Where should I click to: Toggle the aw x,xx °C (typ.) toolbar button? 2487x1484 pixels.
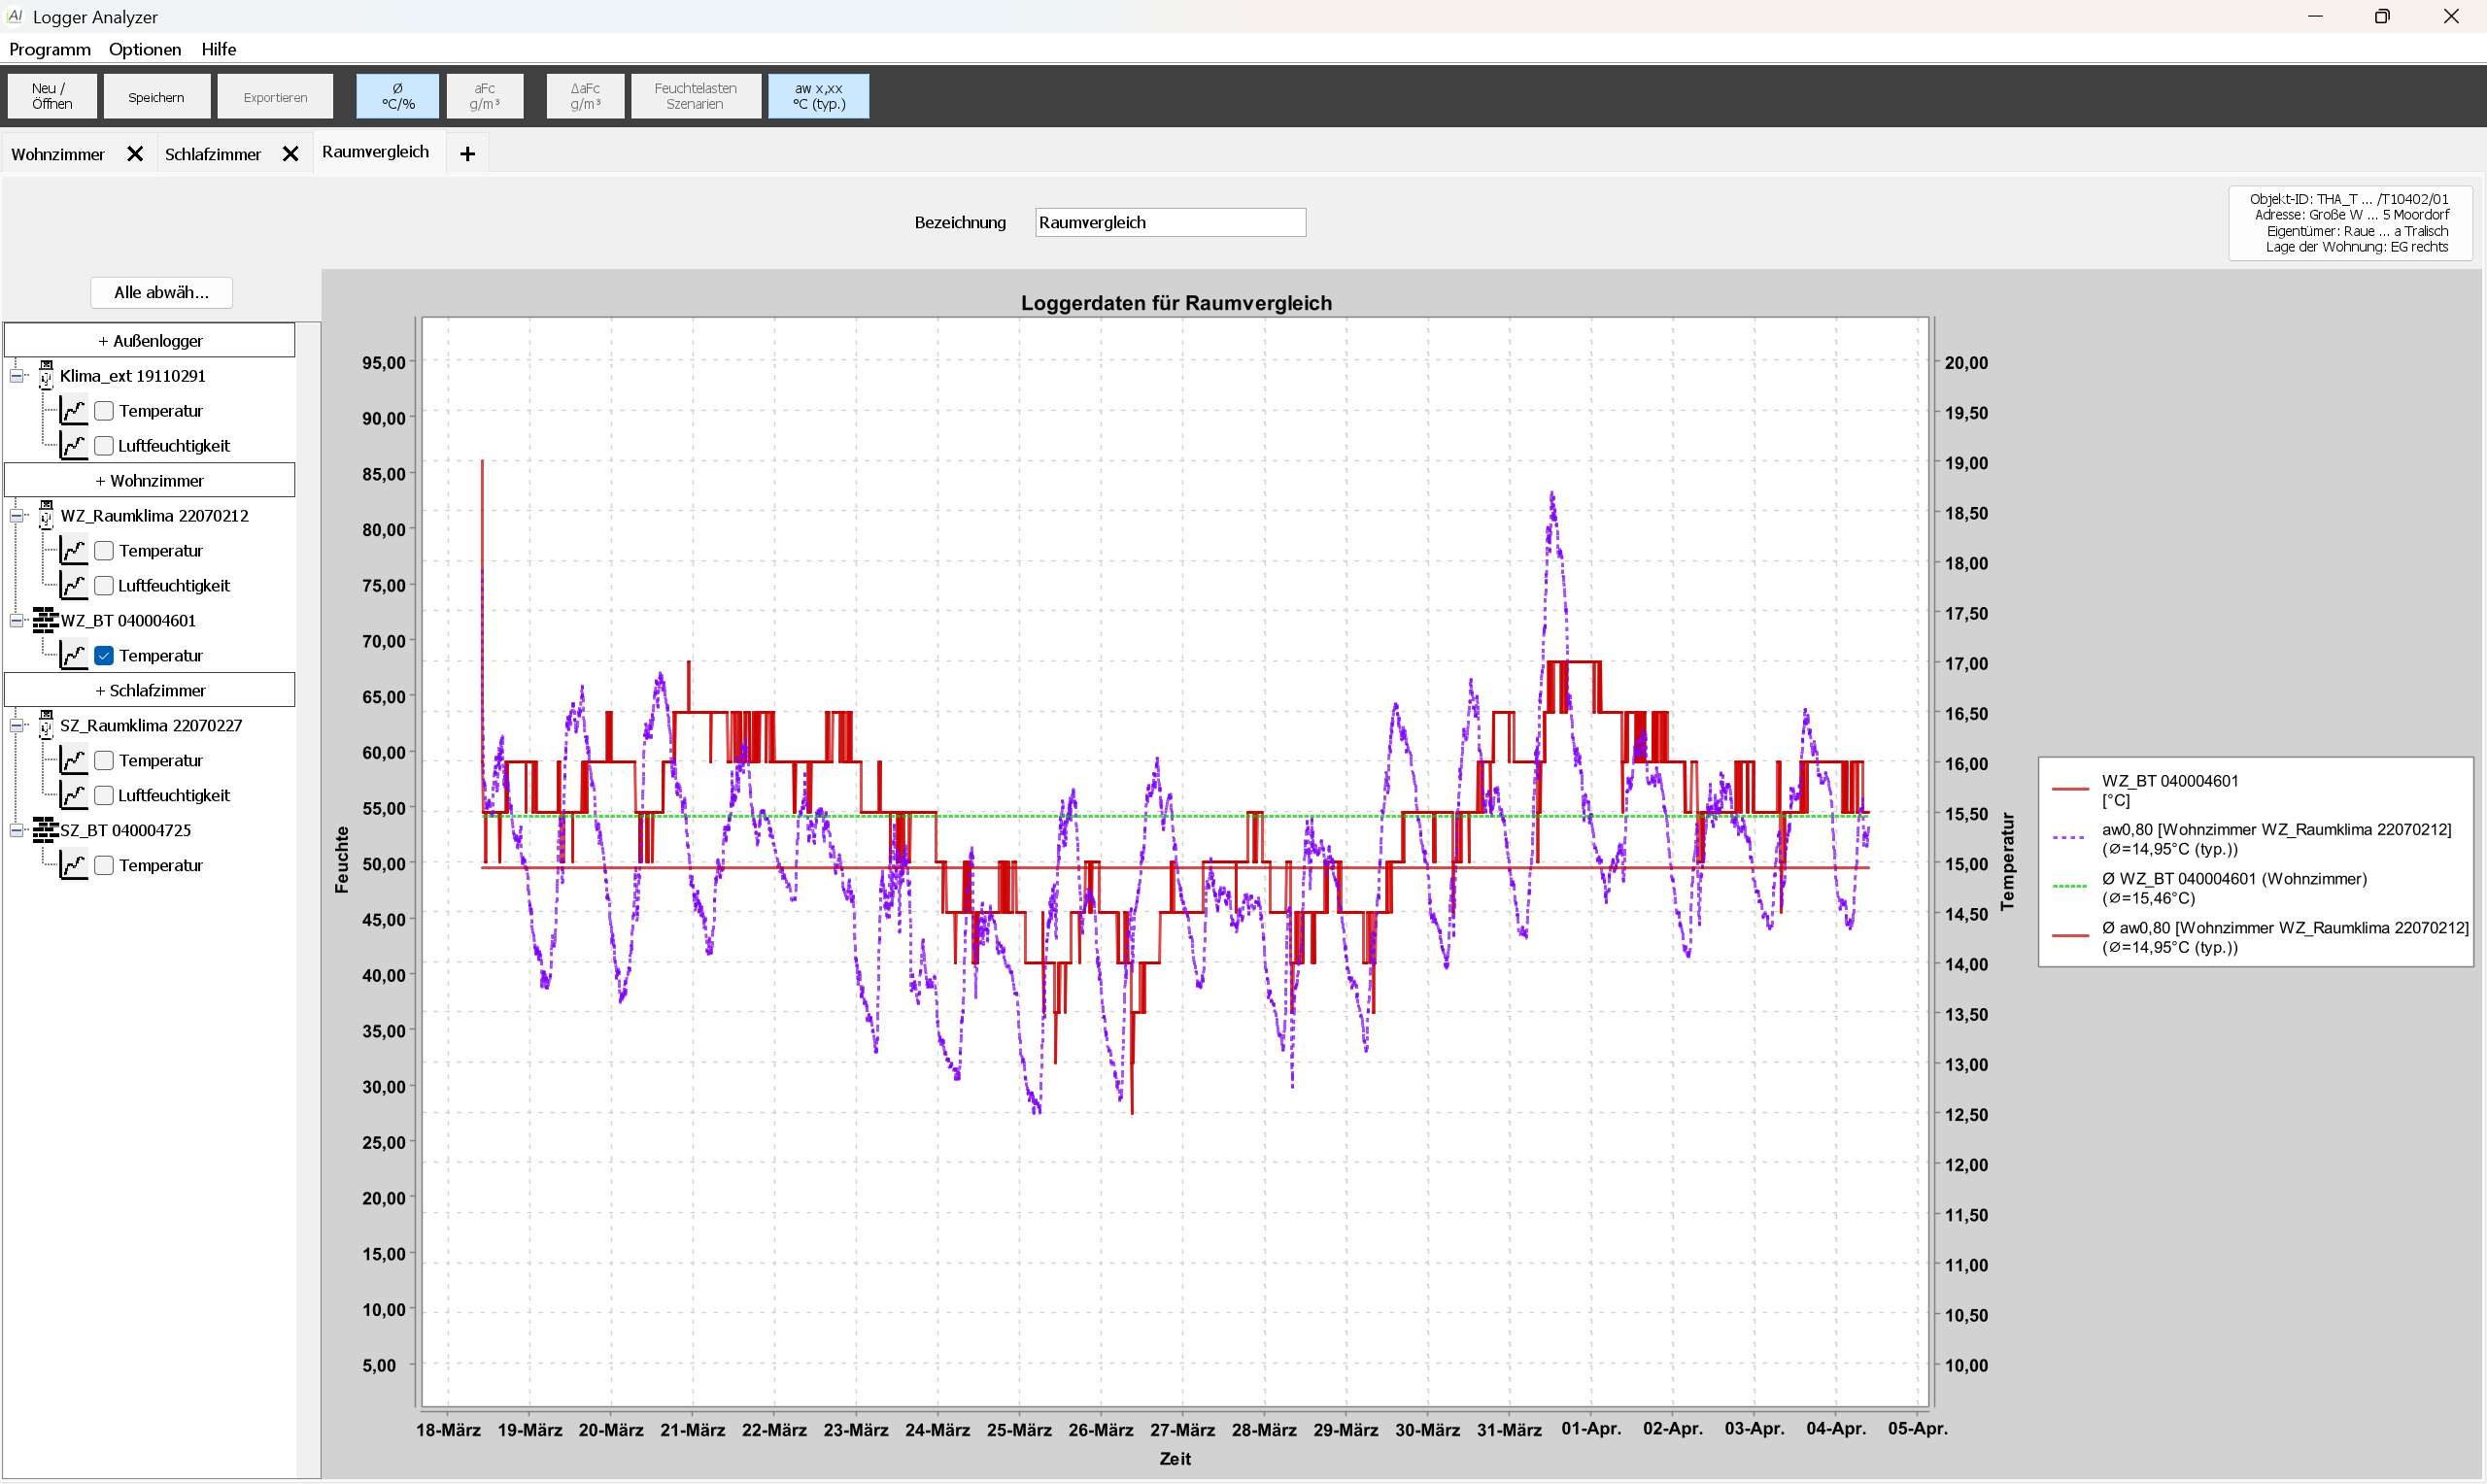tap(818, 97)
